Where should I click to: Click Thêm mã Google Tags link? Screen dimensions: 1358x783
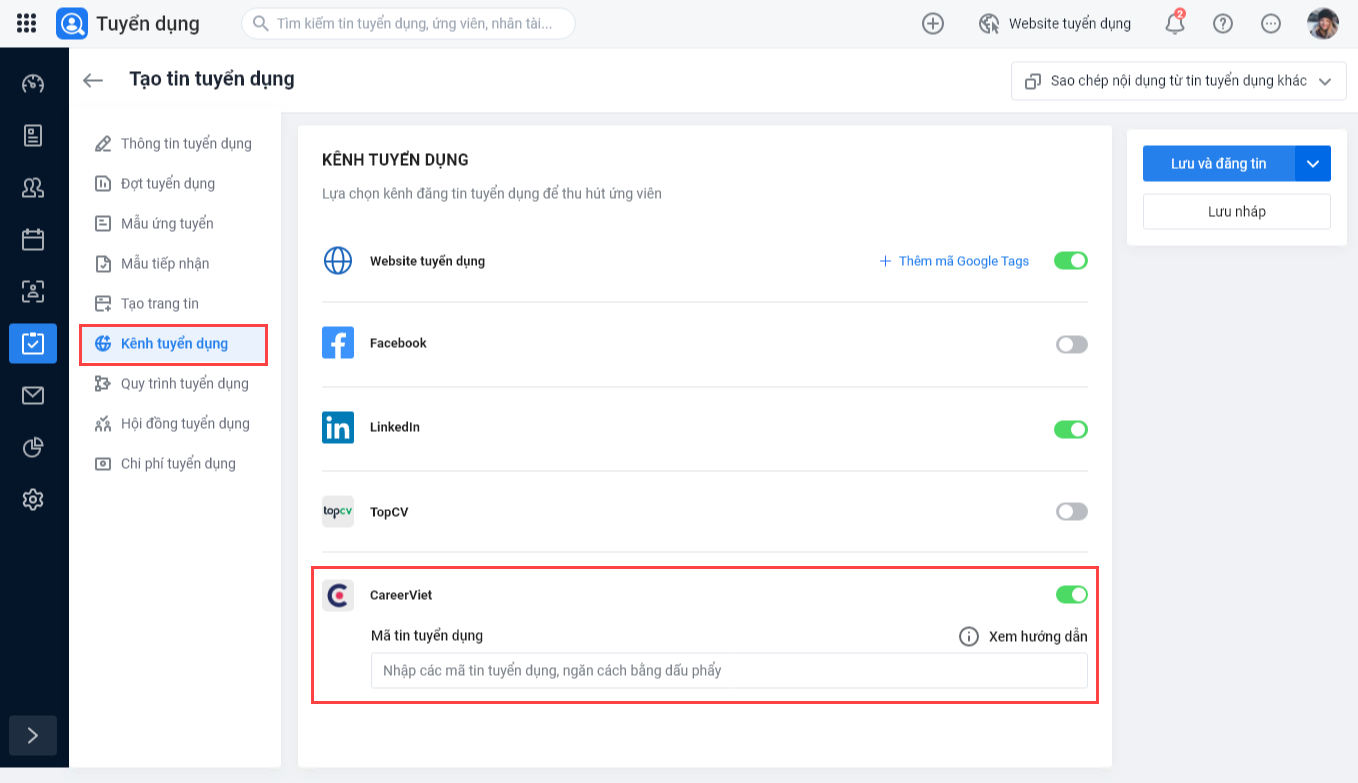click(954, 261)
